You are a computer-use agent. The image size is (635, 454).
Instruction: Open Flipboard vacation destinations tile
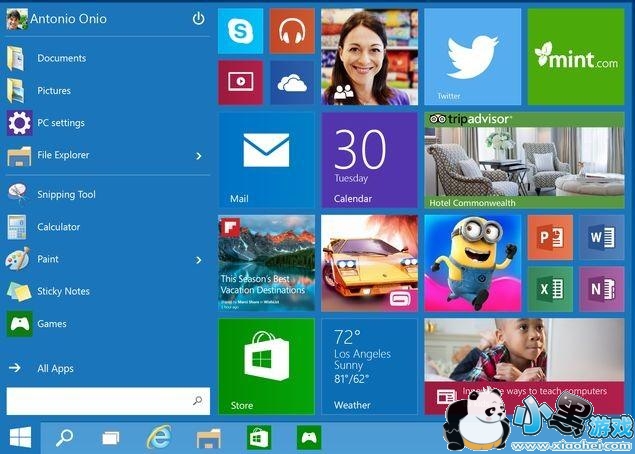266,263
